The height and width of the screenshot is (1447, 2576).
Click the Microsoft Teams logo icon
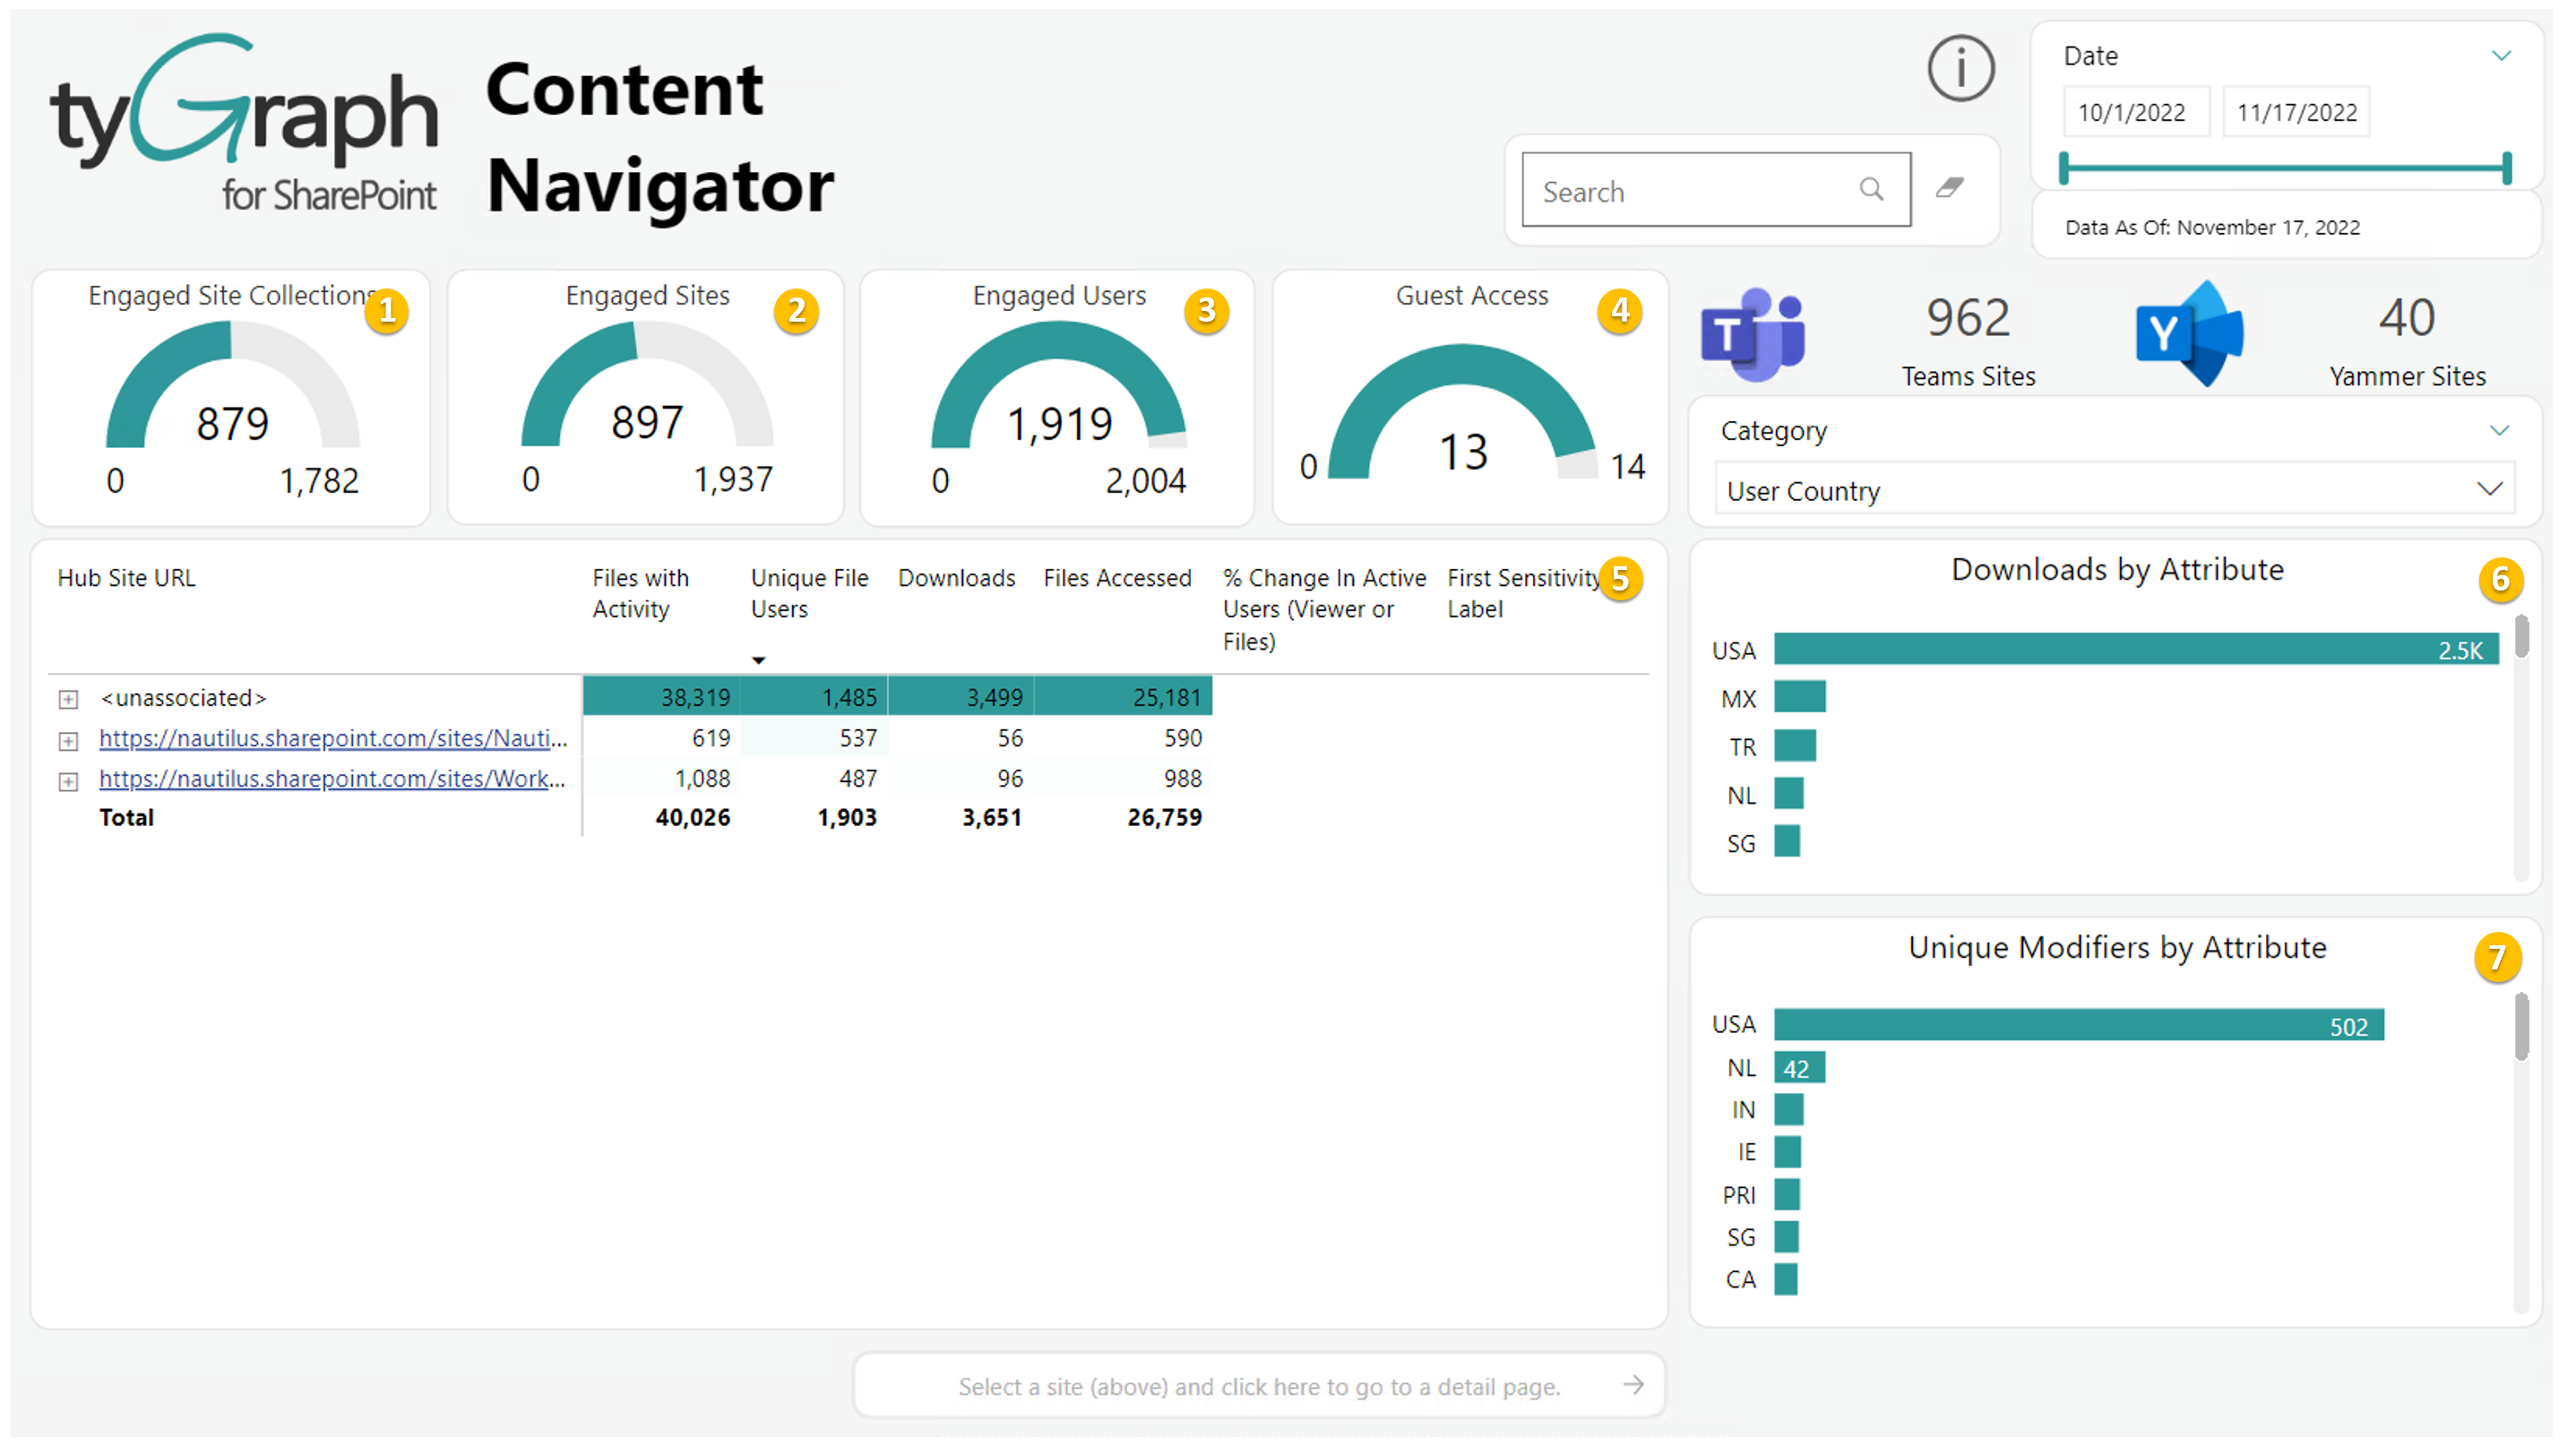tap(1753, 334)
